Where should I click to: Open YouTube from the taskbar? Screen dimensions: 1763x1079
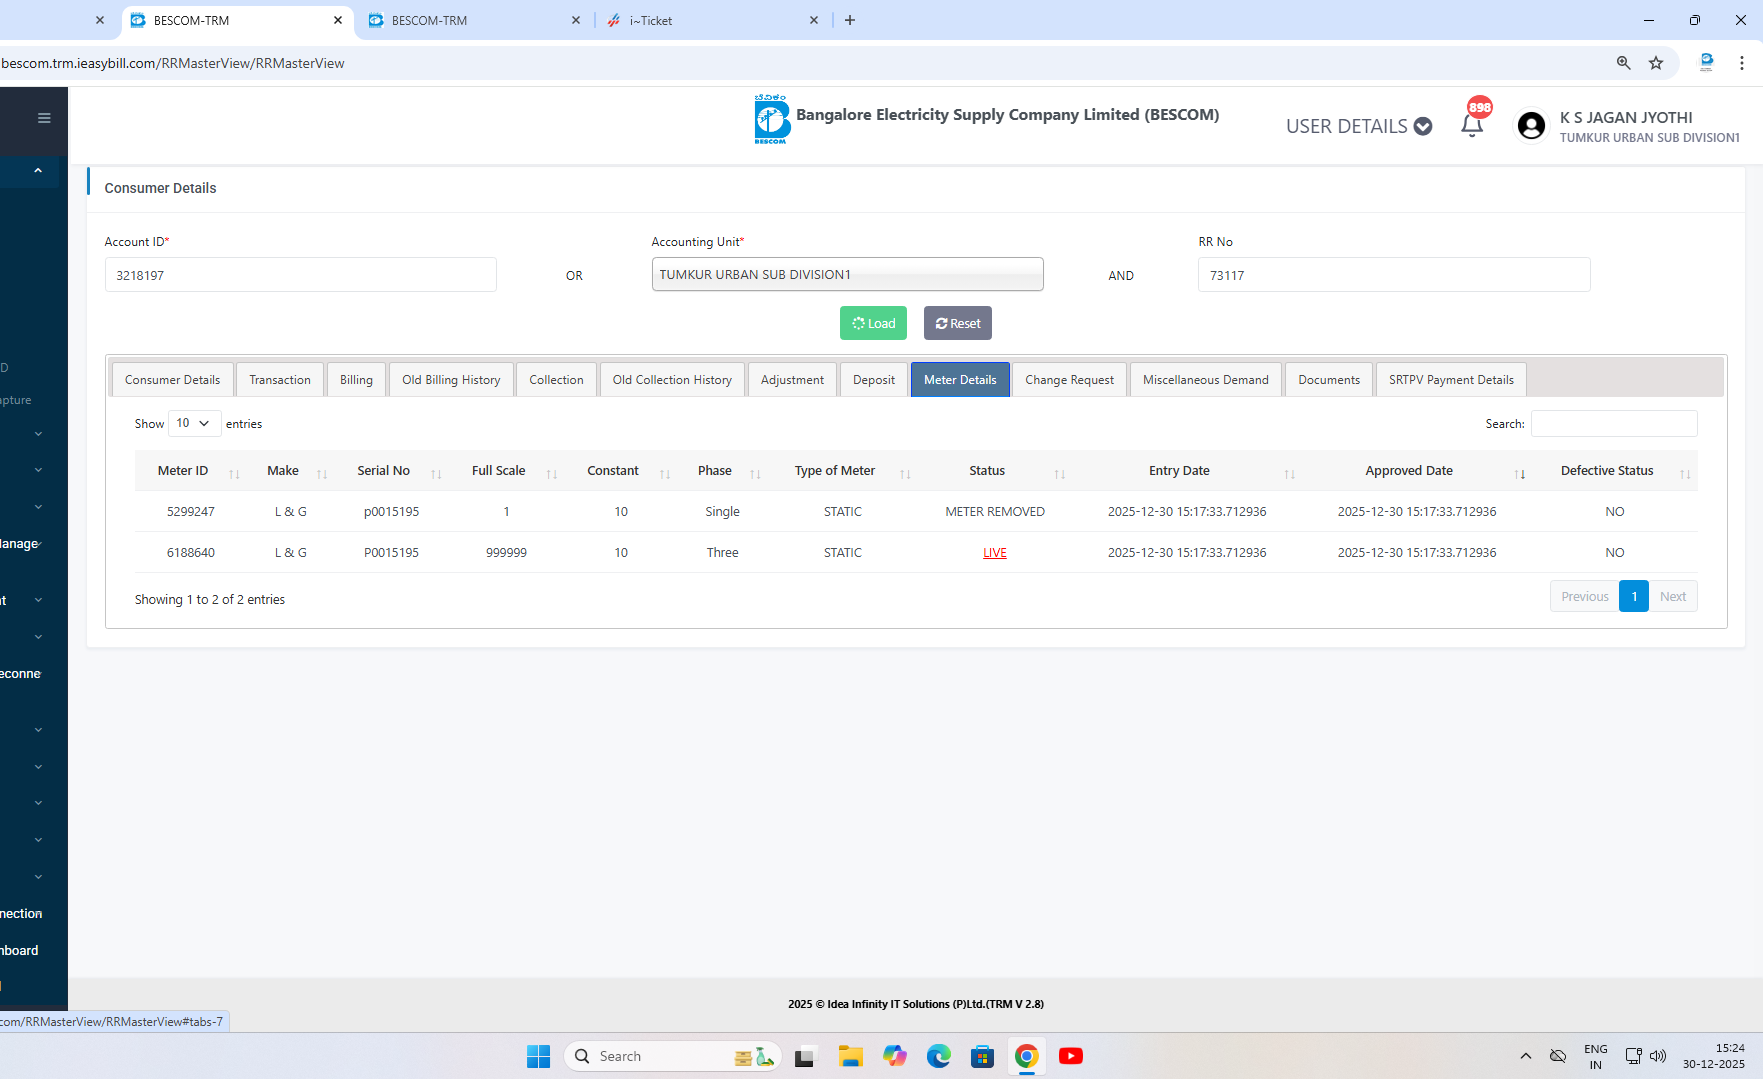(x=1070, y=1056)
